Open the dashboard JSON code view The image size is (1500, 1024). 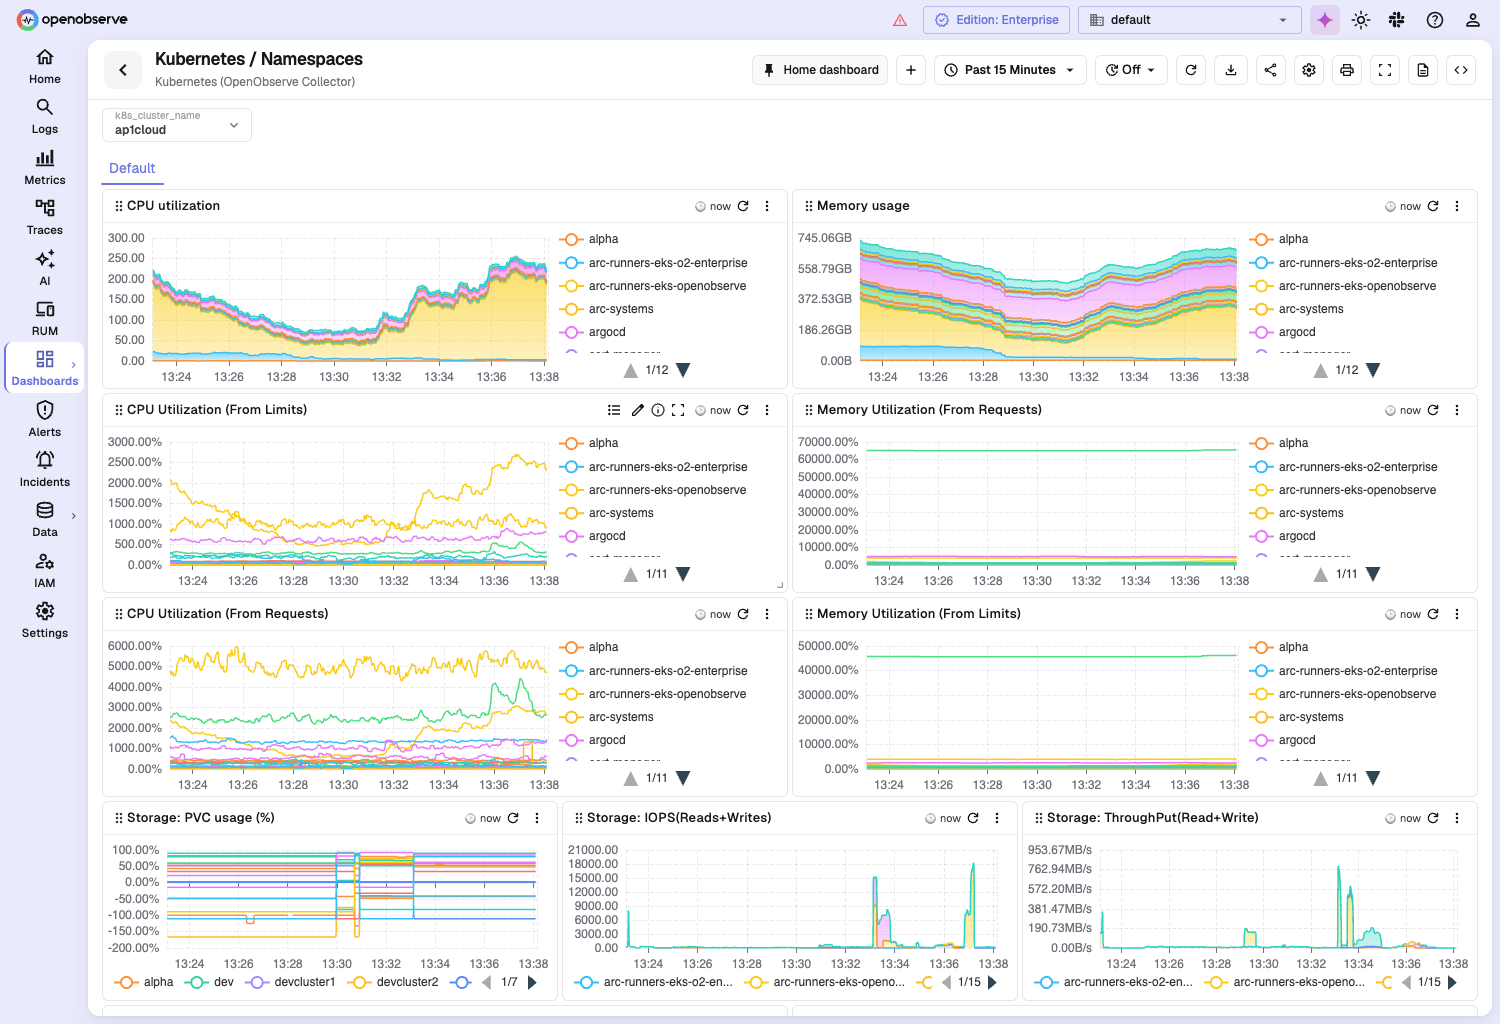(1461, 70)
